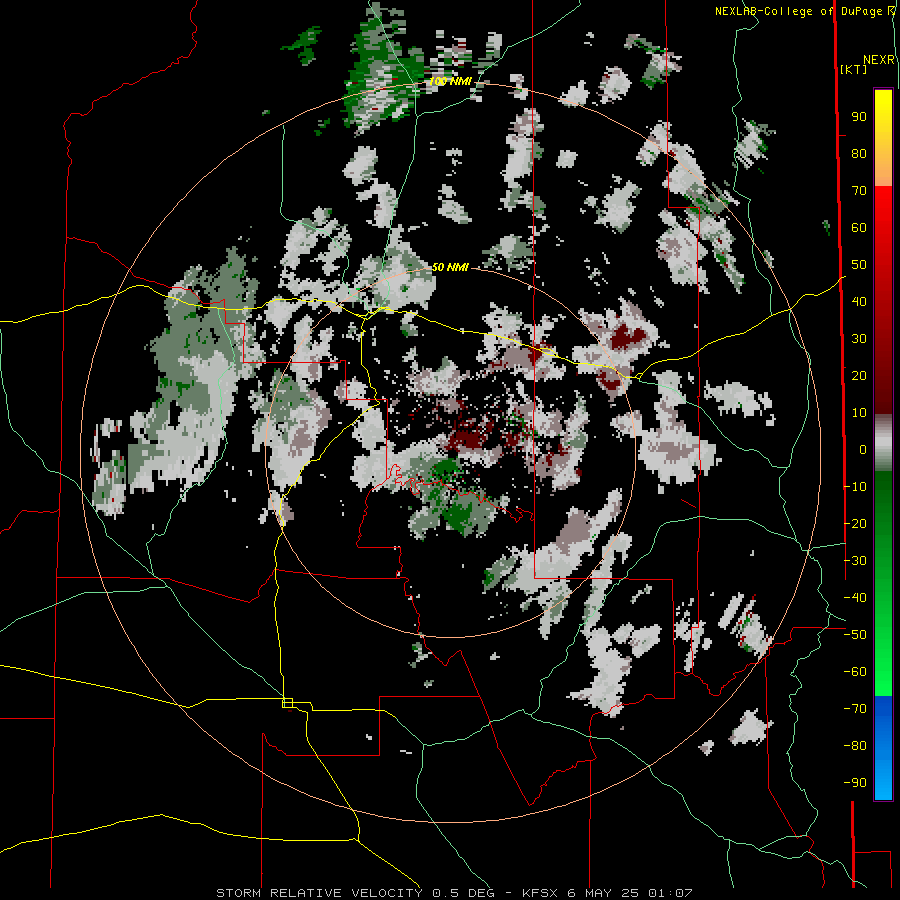Click the positive 70 scale label
This screenshot has width=900, height=900.
(x=859, y=191)
